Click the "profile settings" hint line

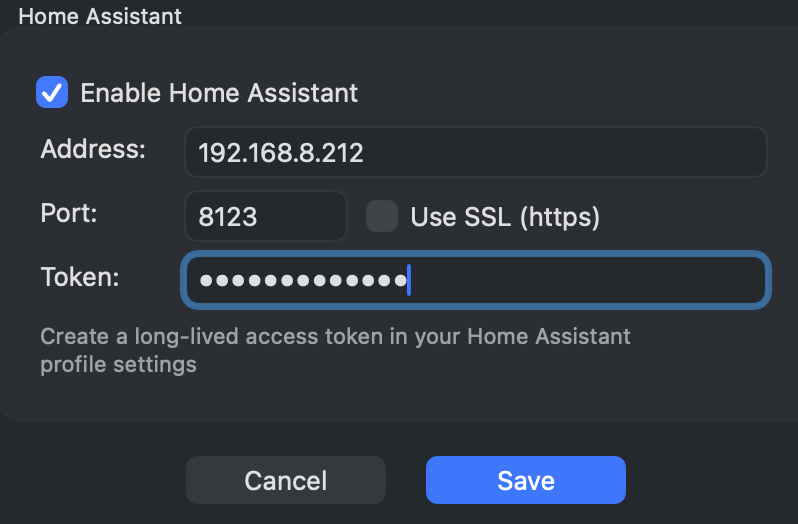[x=118, y=365]
